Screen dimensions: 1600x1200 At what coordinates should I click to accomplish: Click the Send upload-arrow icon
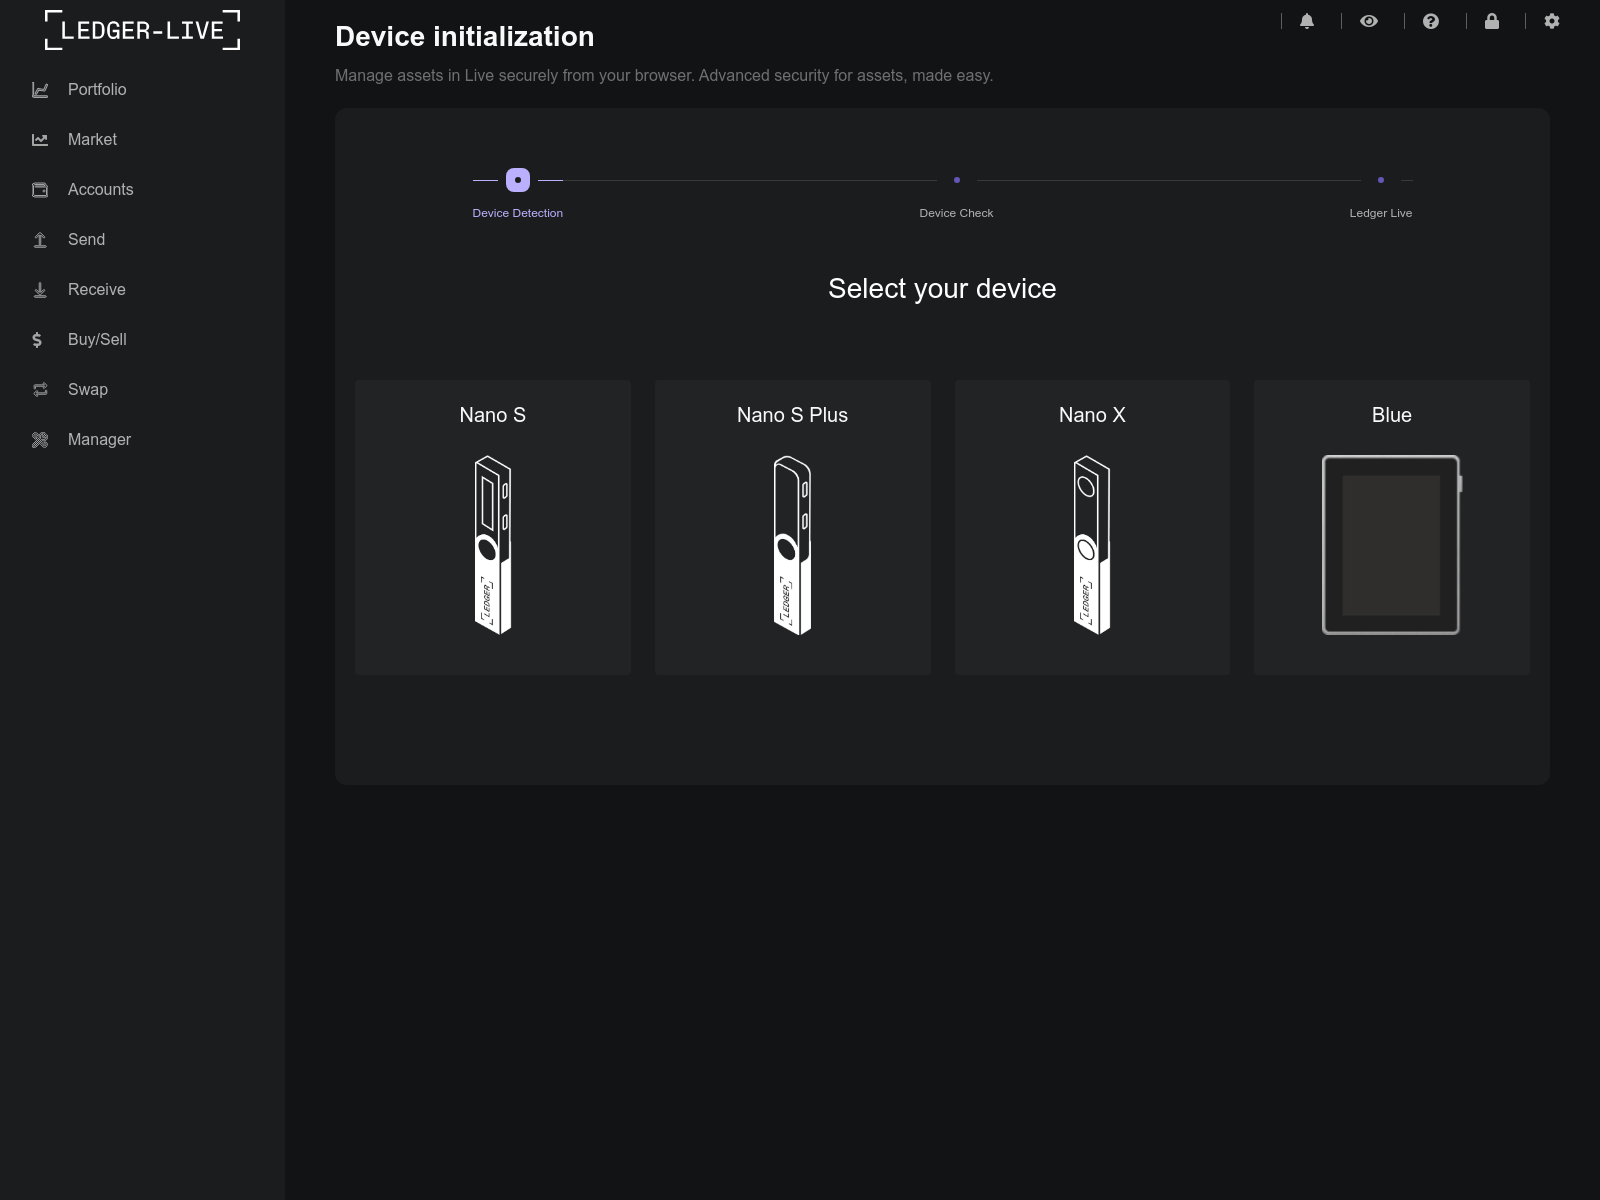click(x=40, y=240)
